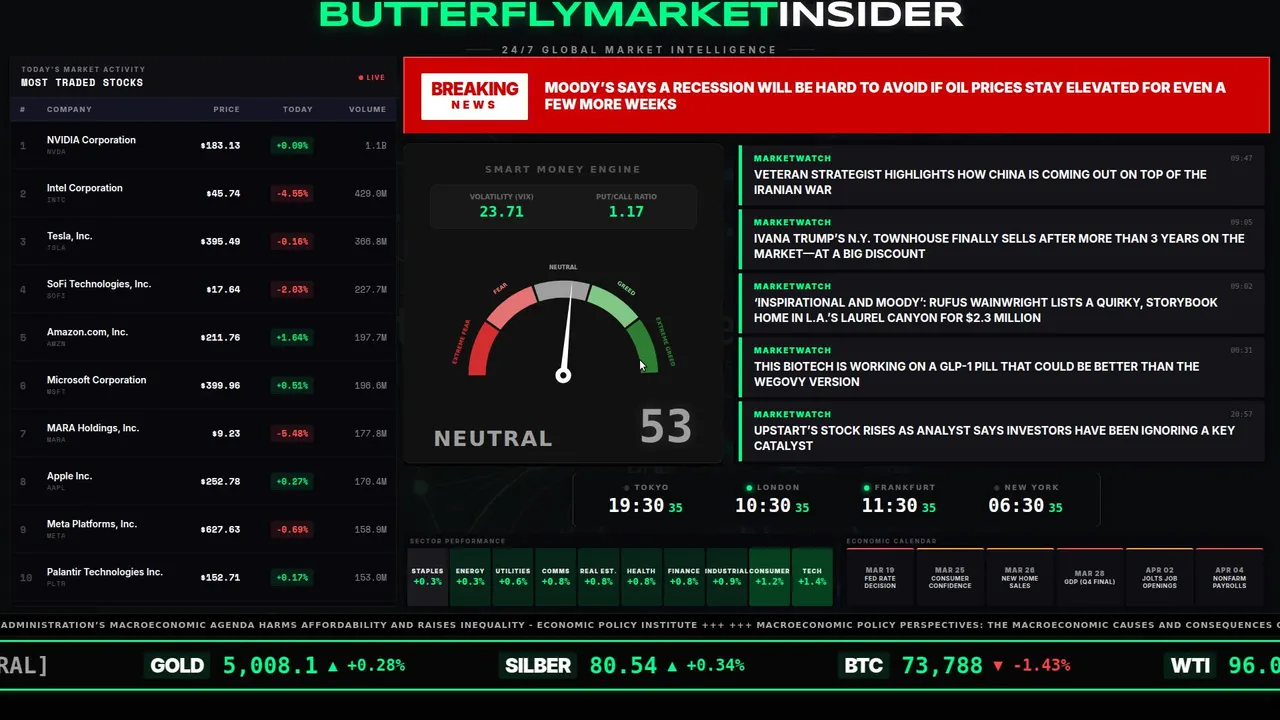This screenshot has width=1280, height=720.
Task: Click the green status dot beside FRANKFURT
Action: coord(867,488)
